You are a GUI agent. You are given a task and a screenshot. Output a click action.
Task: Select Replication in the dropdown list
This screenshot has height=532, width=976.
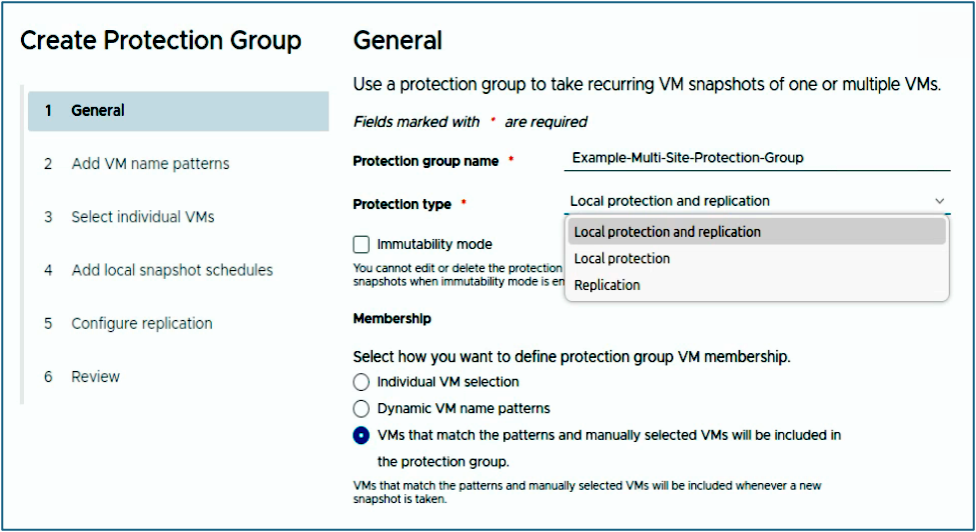click(x=607, y=285)
